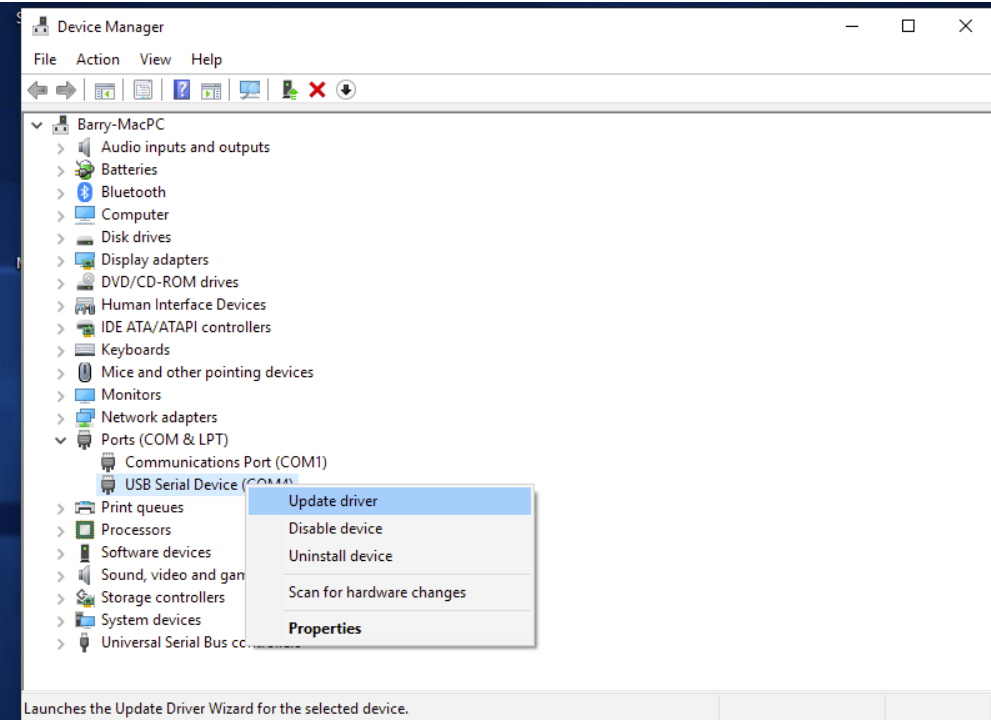Expand the Display adapters category
This screenshot has width=991, height=720.
[61, 260]
